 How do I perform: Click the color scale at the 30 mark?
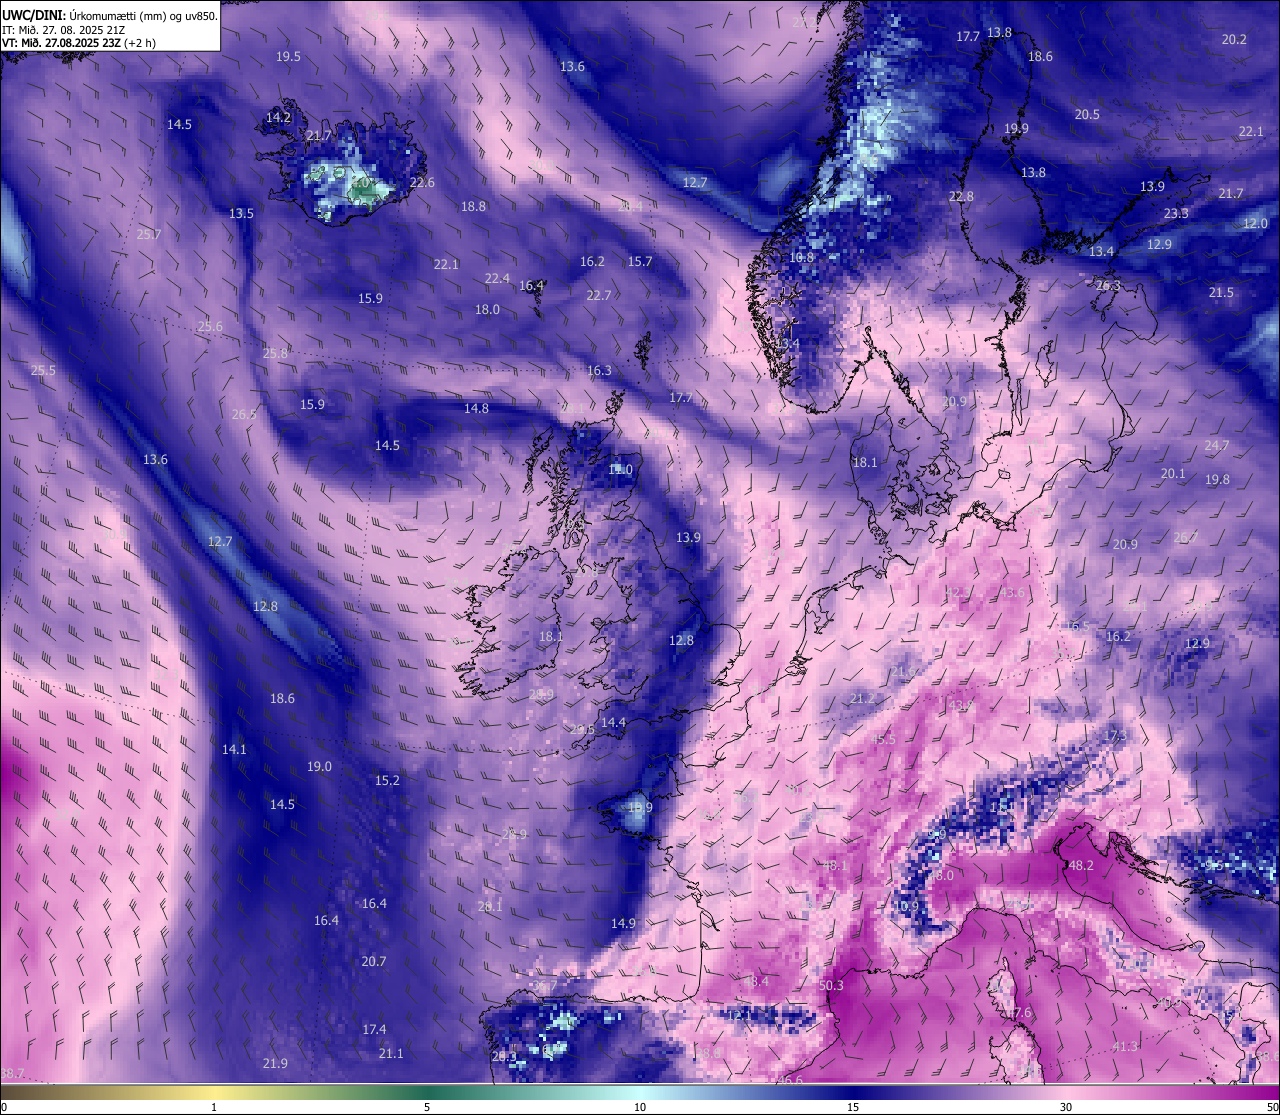[x=1066, y=1091]
